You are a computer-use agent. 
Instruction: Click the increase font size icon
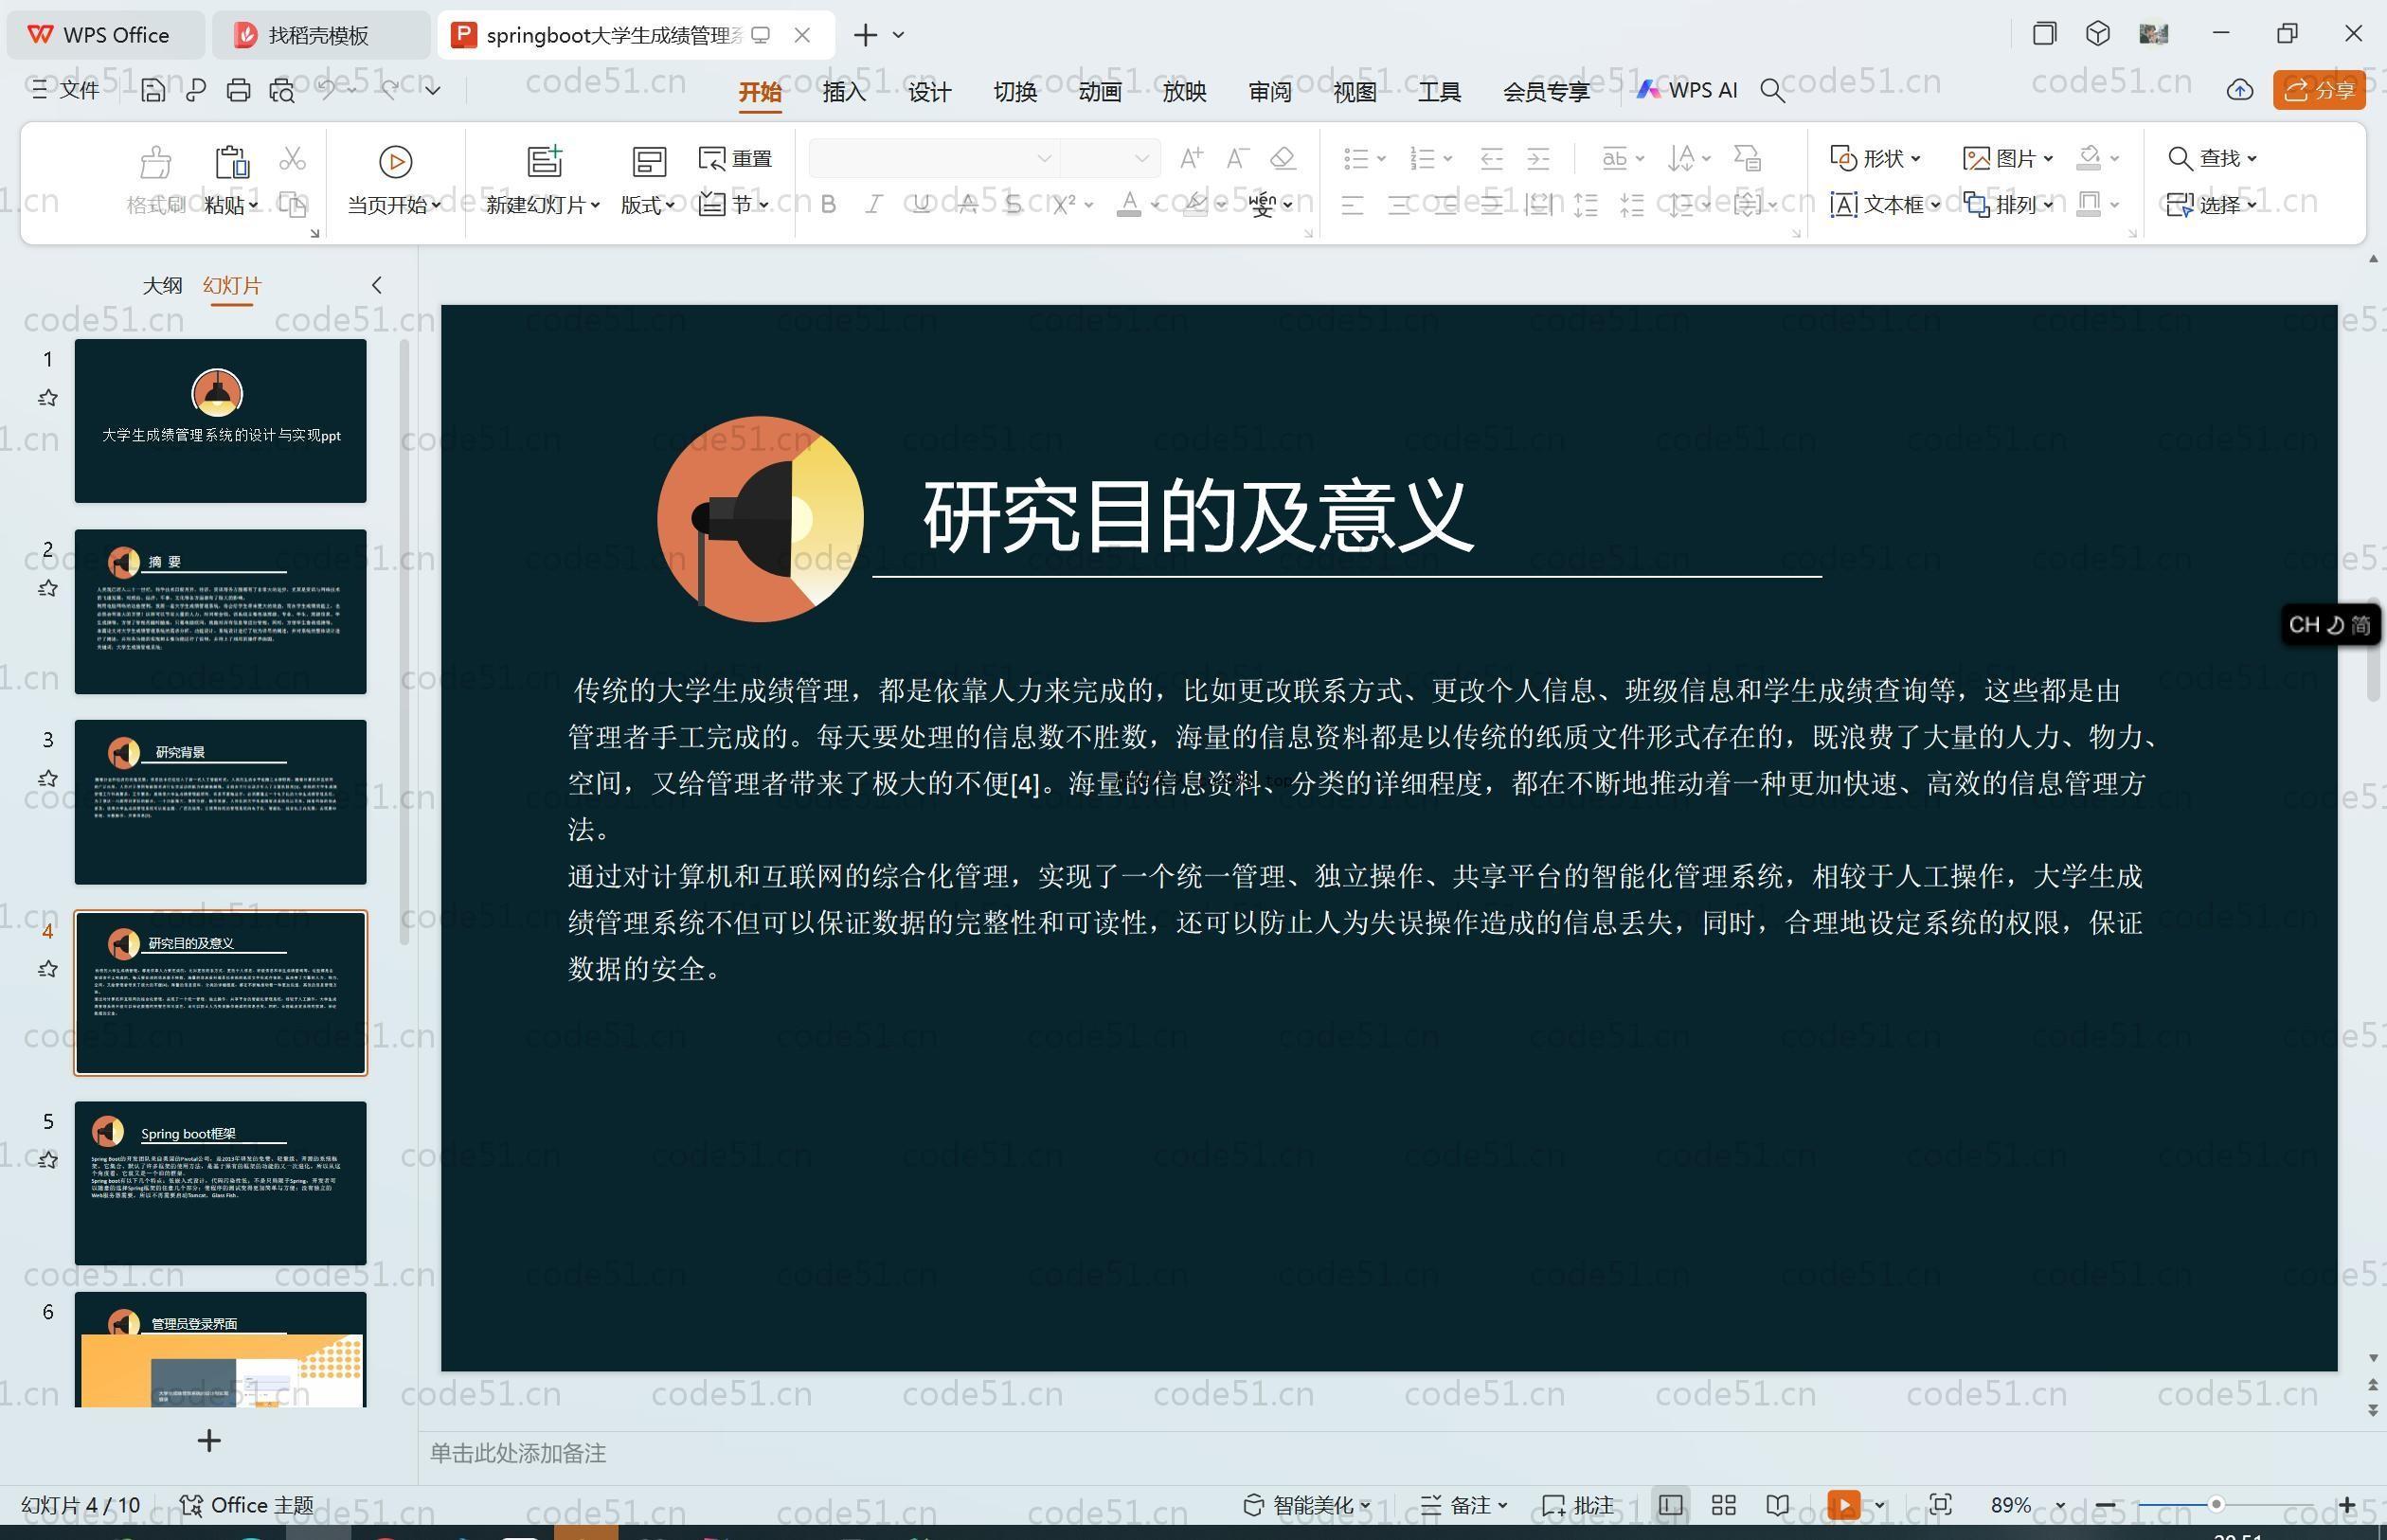[x=1191, y=158]
